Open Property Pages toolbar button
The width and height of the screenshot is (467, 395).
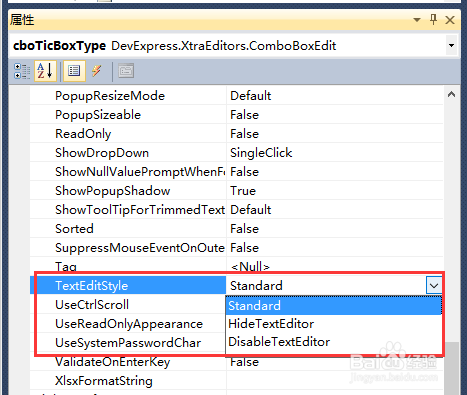(x=126, y=71)
